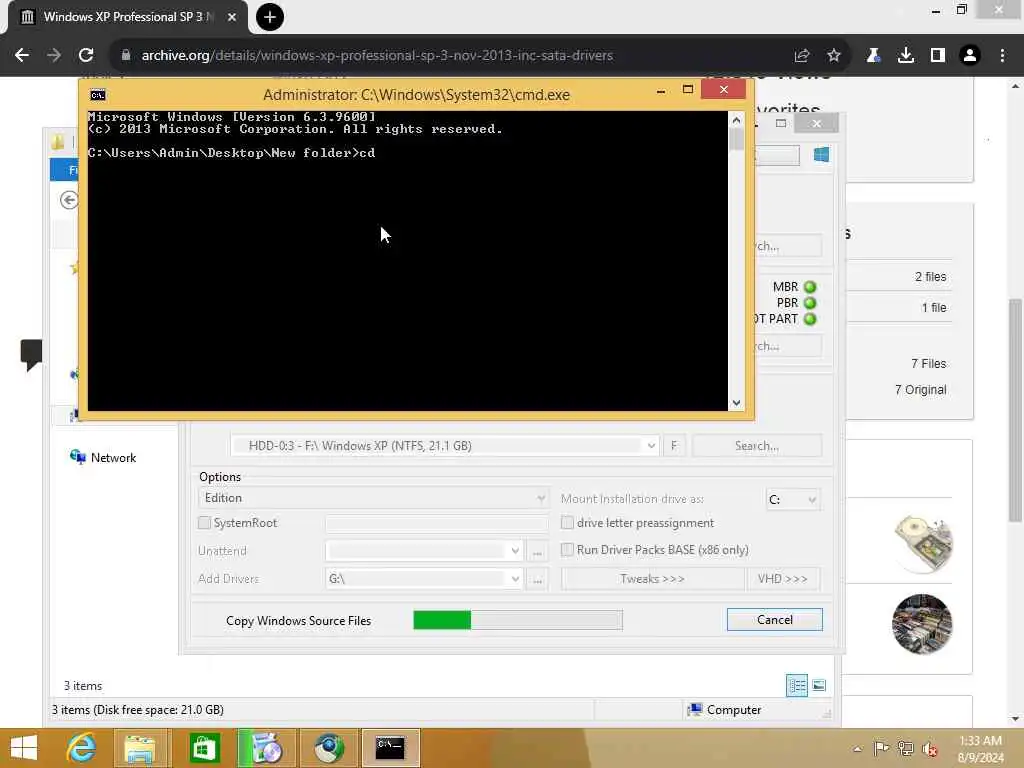Switch to cmd.exe taskbar button
The height and width of the screenshot is (768, 1024).
(390, 748)
